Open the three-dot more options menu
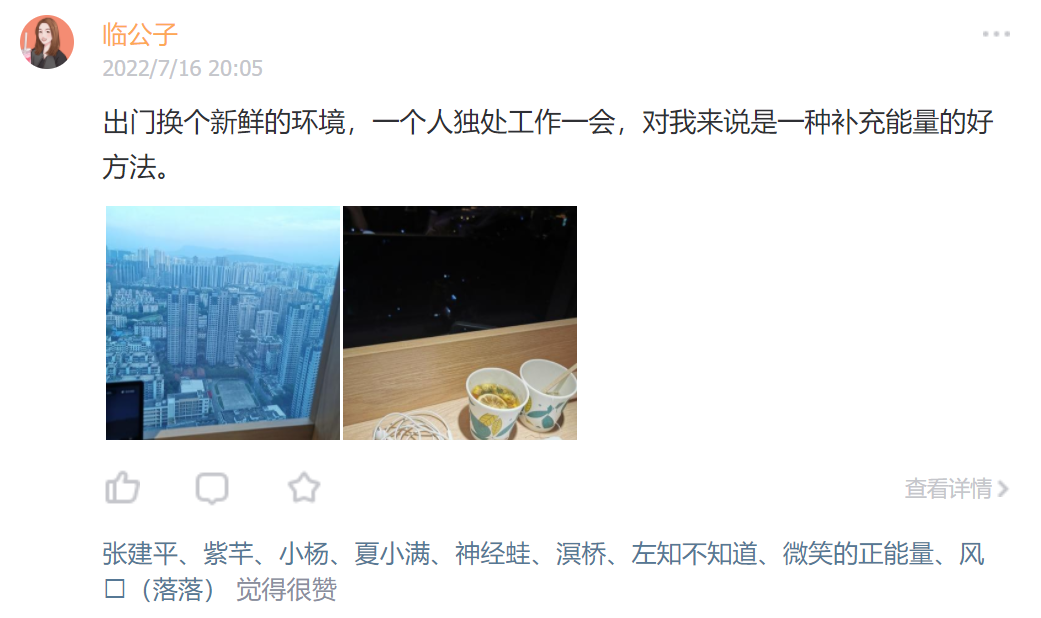The width and height of the screenshot is (1041, 618). coord(996,34)
